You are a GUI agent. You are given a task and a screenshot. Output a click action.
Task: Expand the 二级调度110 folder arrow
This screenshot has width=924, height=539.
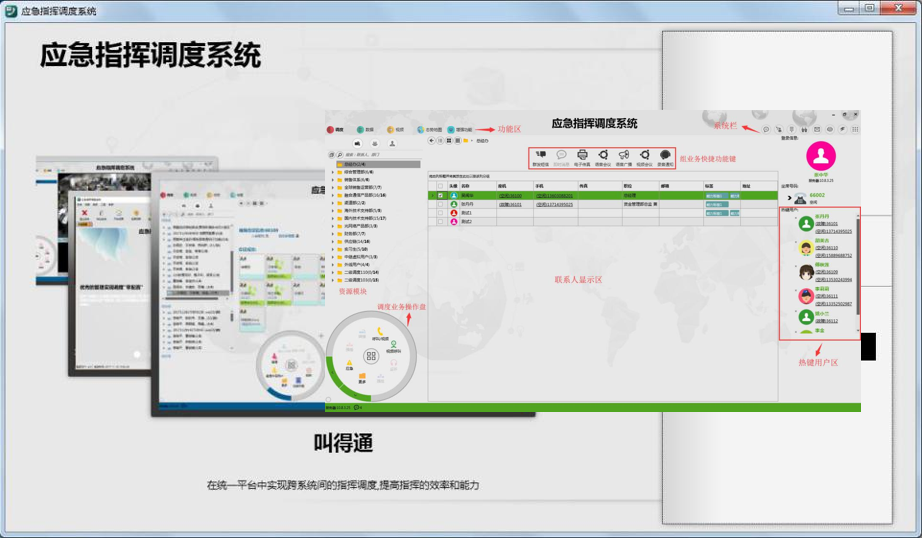(332, 272)
